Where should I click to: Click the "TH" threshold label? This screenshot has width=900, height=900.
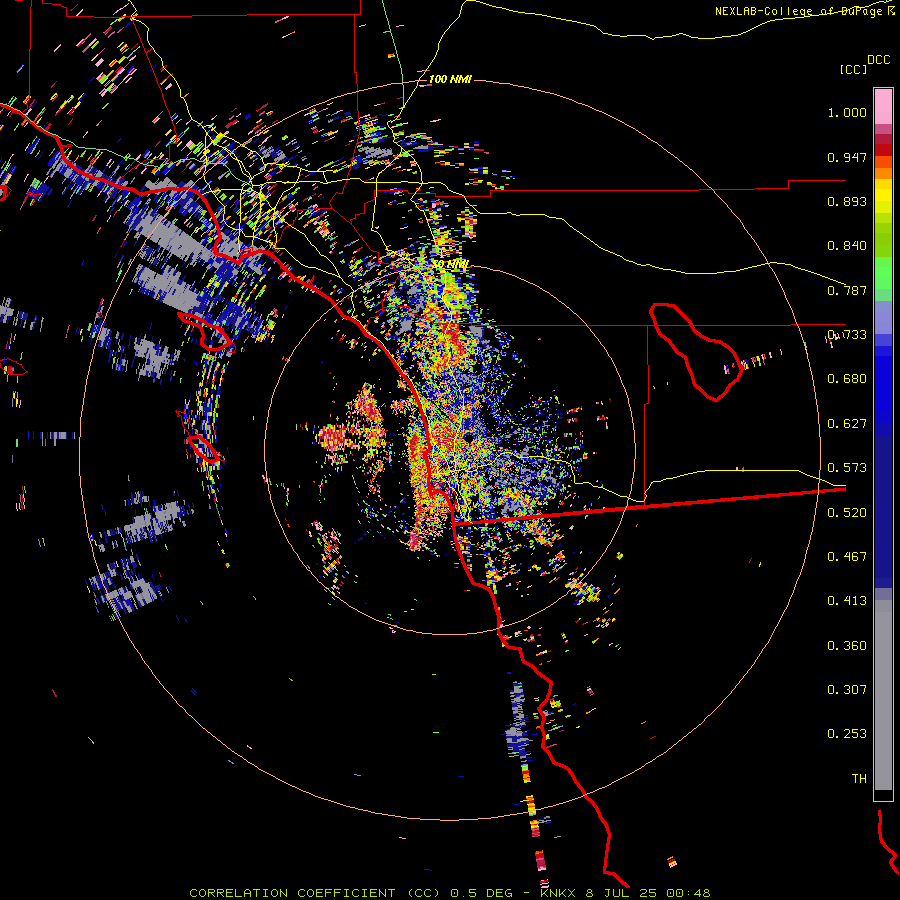859,779
